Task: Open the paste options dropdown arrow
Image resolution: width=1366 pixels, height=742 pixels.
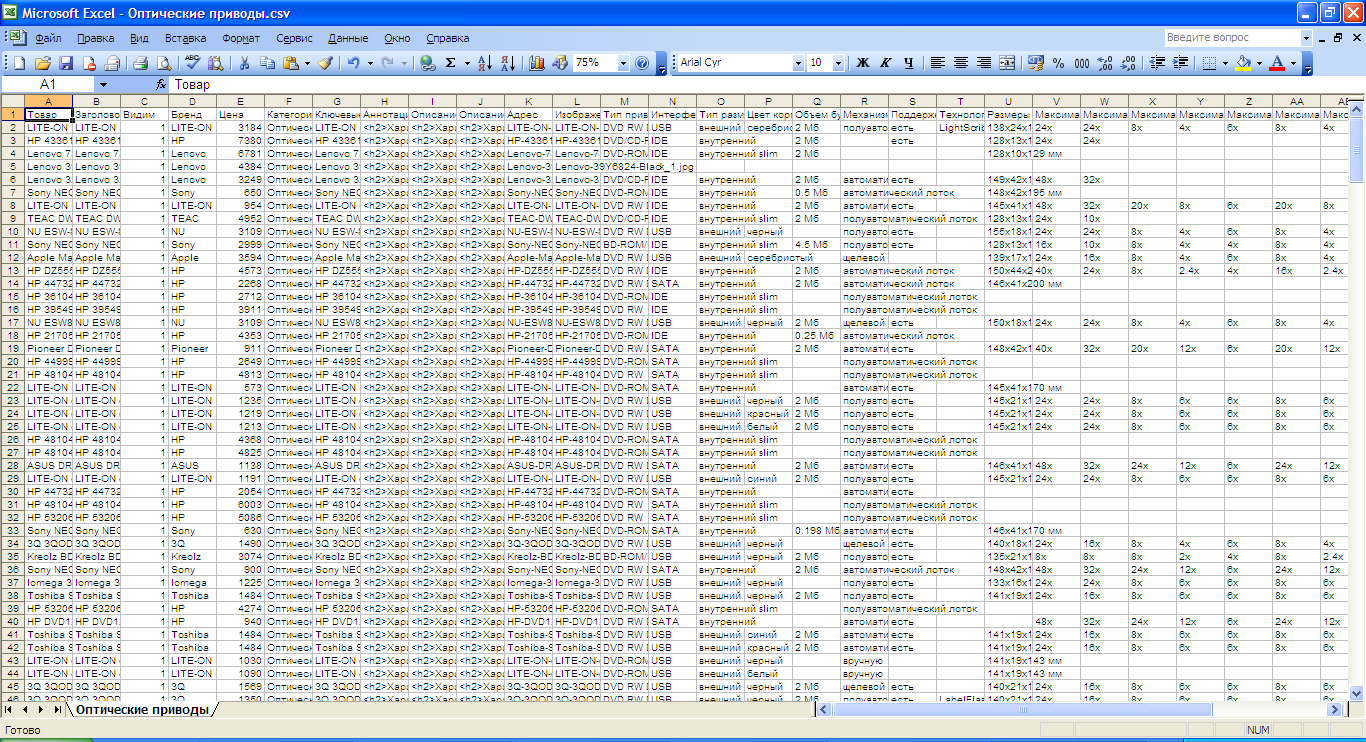Action: coord(306,63)
